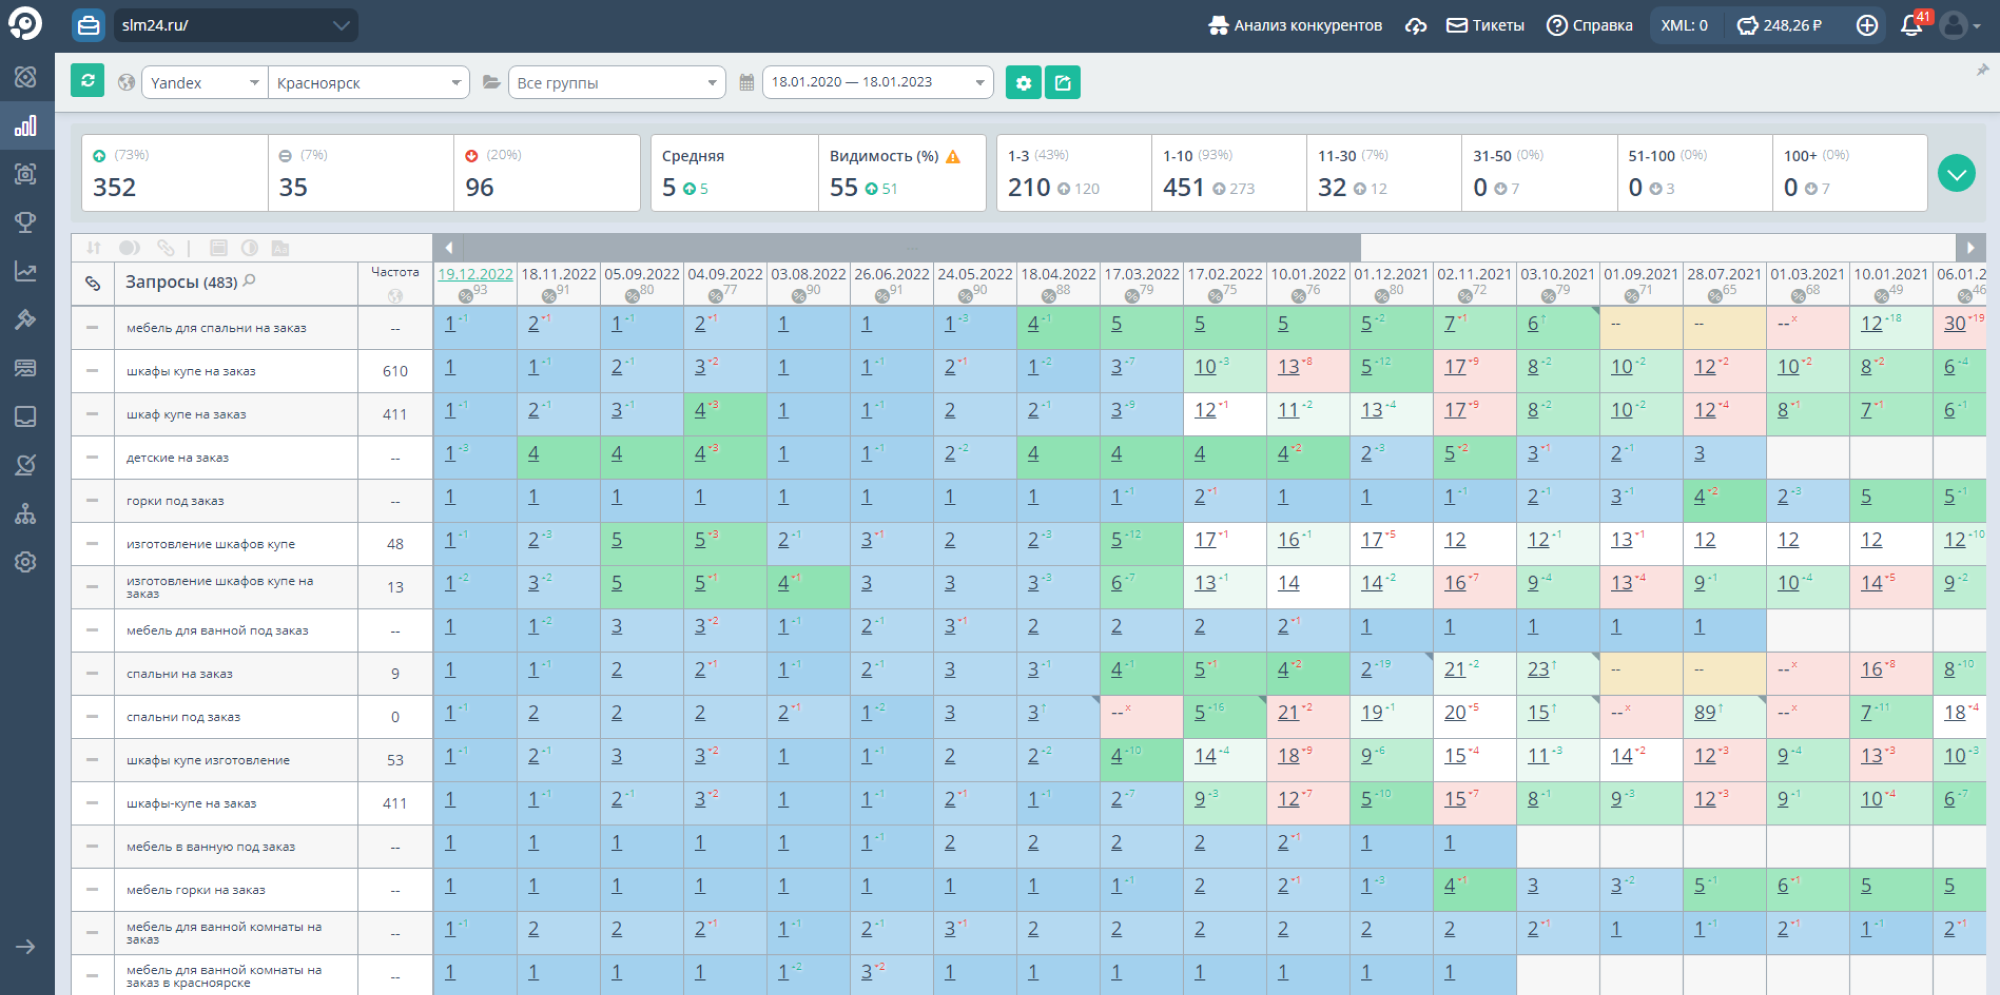Click query 'горки под заказ'
The height and width of the screenshot is (995, 2000).
[175, 501]
